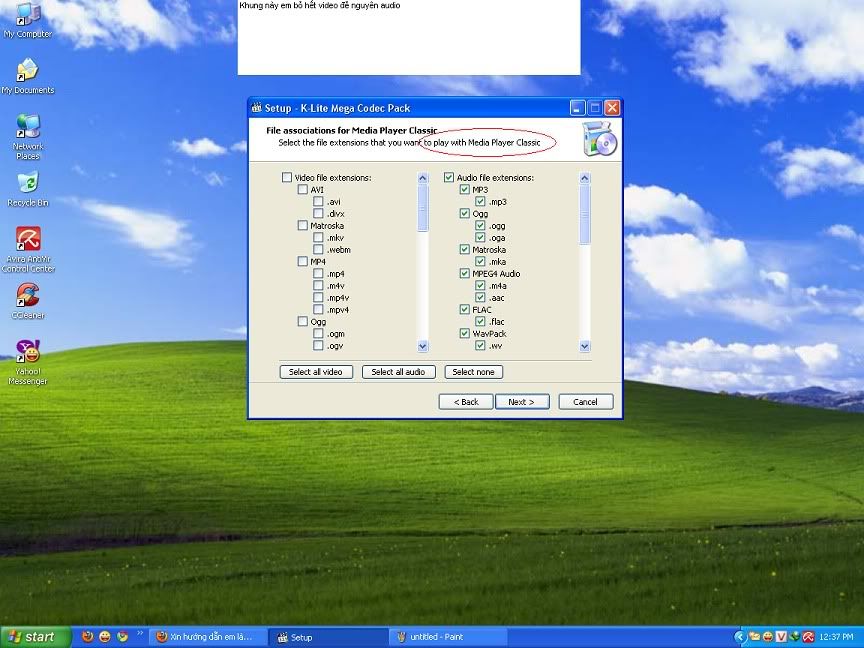Select the Recycle Bin desktop icon
Viewport: 864px width, 648px height.
[28, 189]
